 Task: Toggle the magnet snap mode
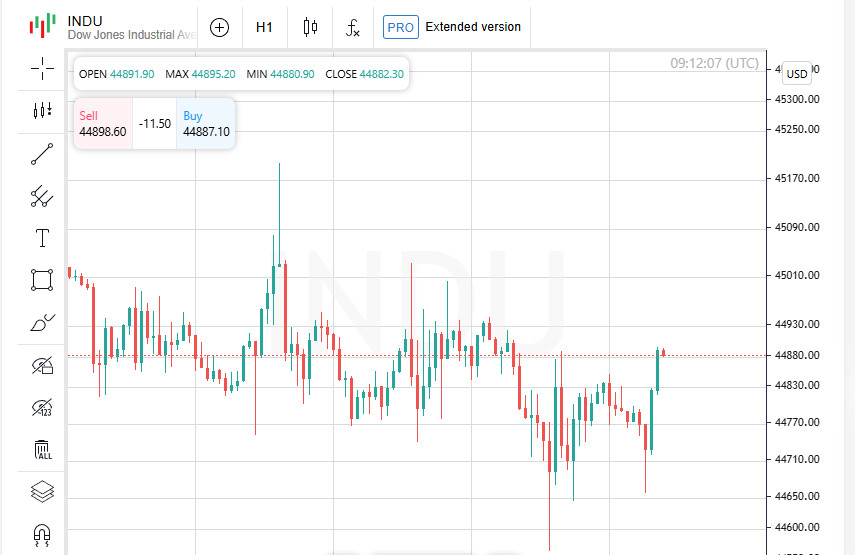(42, 534)
